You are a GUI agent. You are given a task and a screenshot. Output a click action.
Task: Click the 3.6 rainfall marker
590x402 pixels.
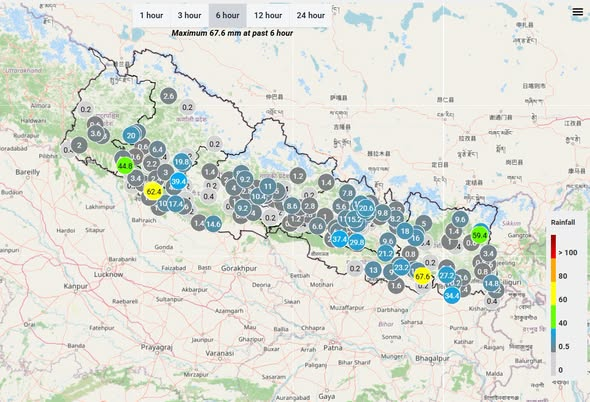coord(96,133)
